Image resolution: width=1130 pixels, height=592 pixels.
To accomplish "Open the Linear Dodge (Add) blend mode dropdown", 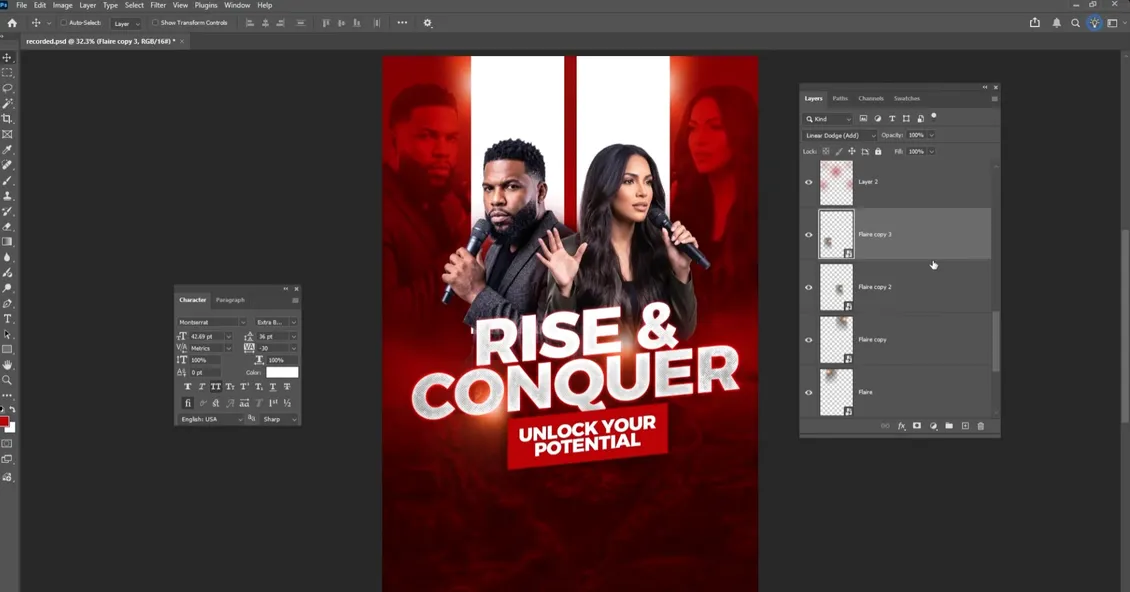I will click(x=840, y=136).
